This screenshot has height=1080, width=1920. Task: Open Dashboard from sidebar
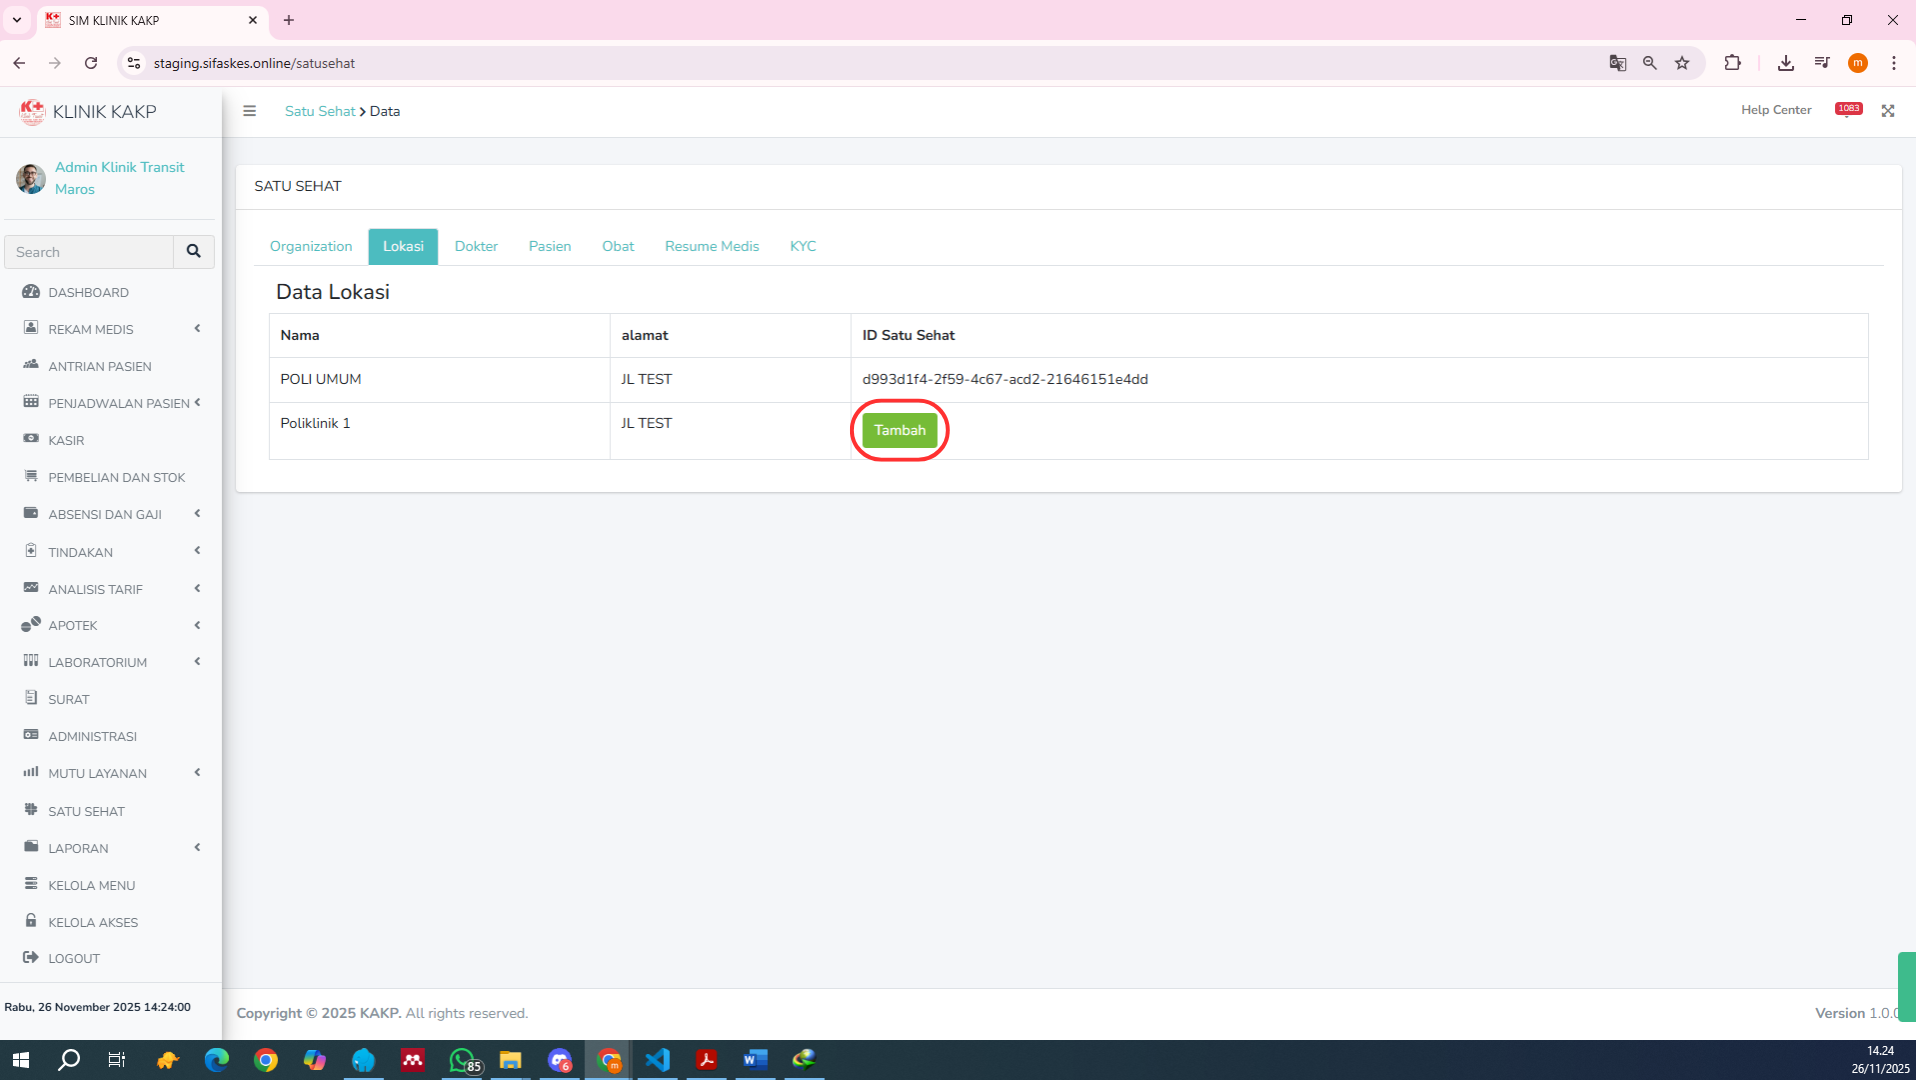[88, 292]
